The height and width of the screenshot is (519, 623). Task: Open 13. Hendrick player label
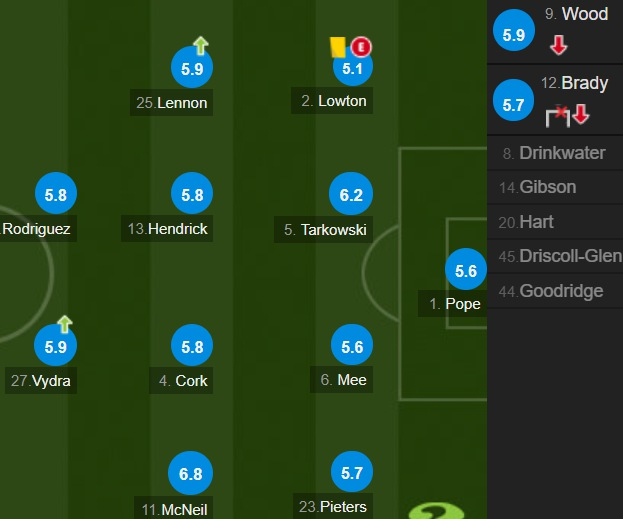point(168,229)
